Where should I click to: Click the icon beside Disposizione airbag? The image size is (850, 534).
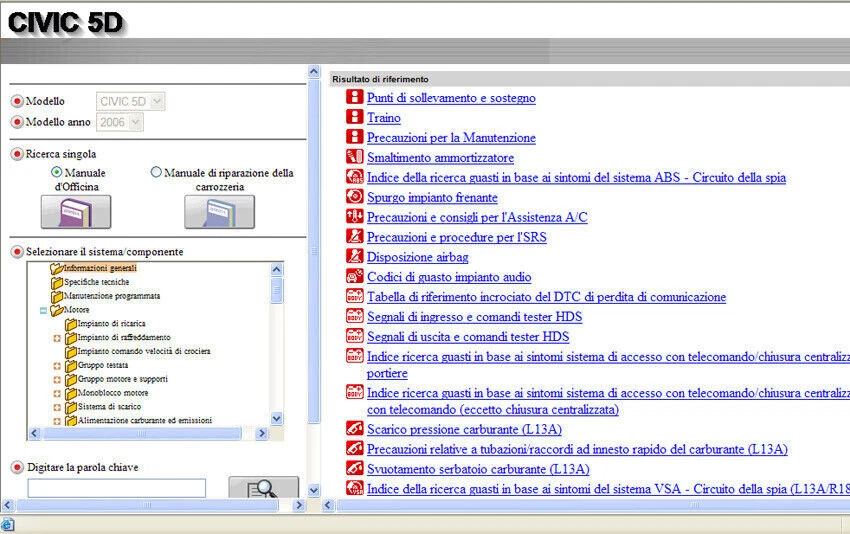click(x=355, y=256)
